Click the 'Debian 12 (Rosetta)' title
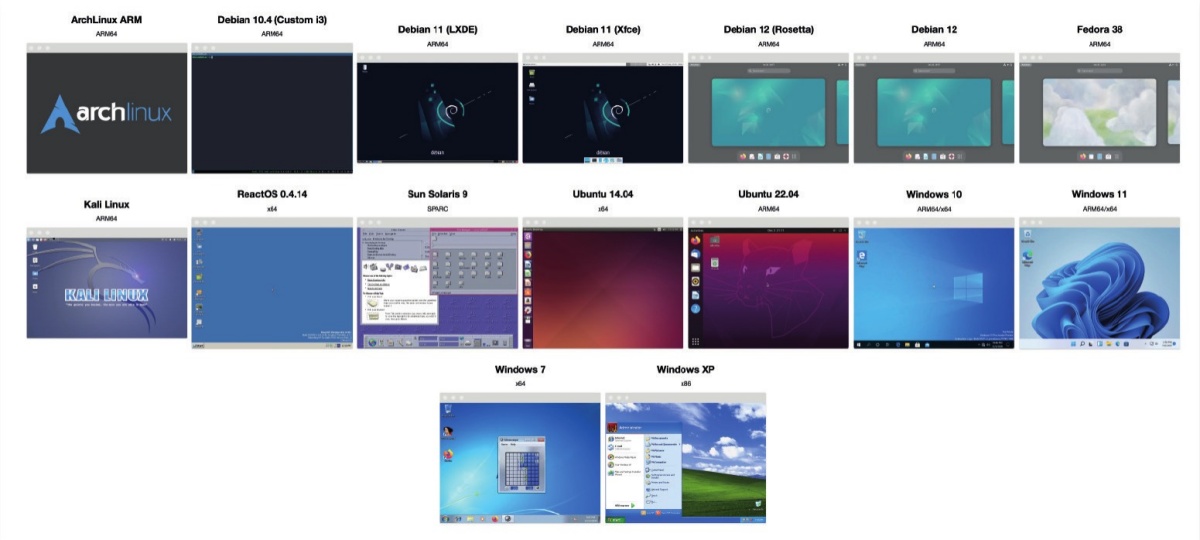The width and height of the screenshot is (1200, 540). (769, 30)
